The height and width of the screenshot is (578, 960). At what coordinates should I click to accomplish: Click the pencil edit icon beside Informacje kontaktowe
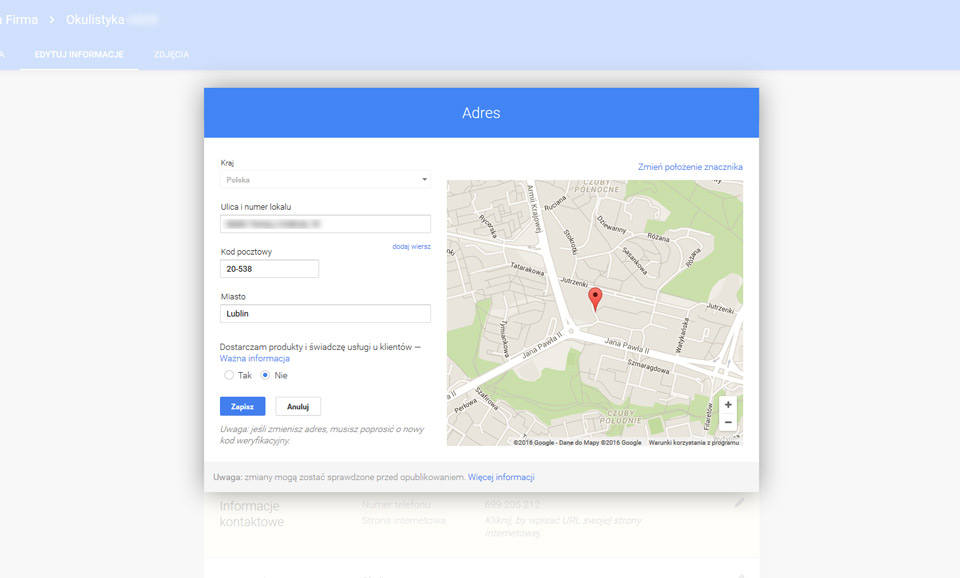[x=739, y=503]
